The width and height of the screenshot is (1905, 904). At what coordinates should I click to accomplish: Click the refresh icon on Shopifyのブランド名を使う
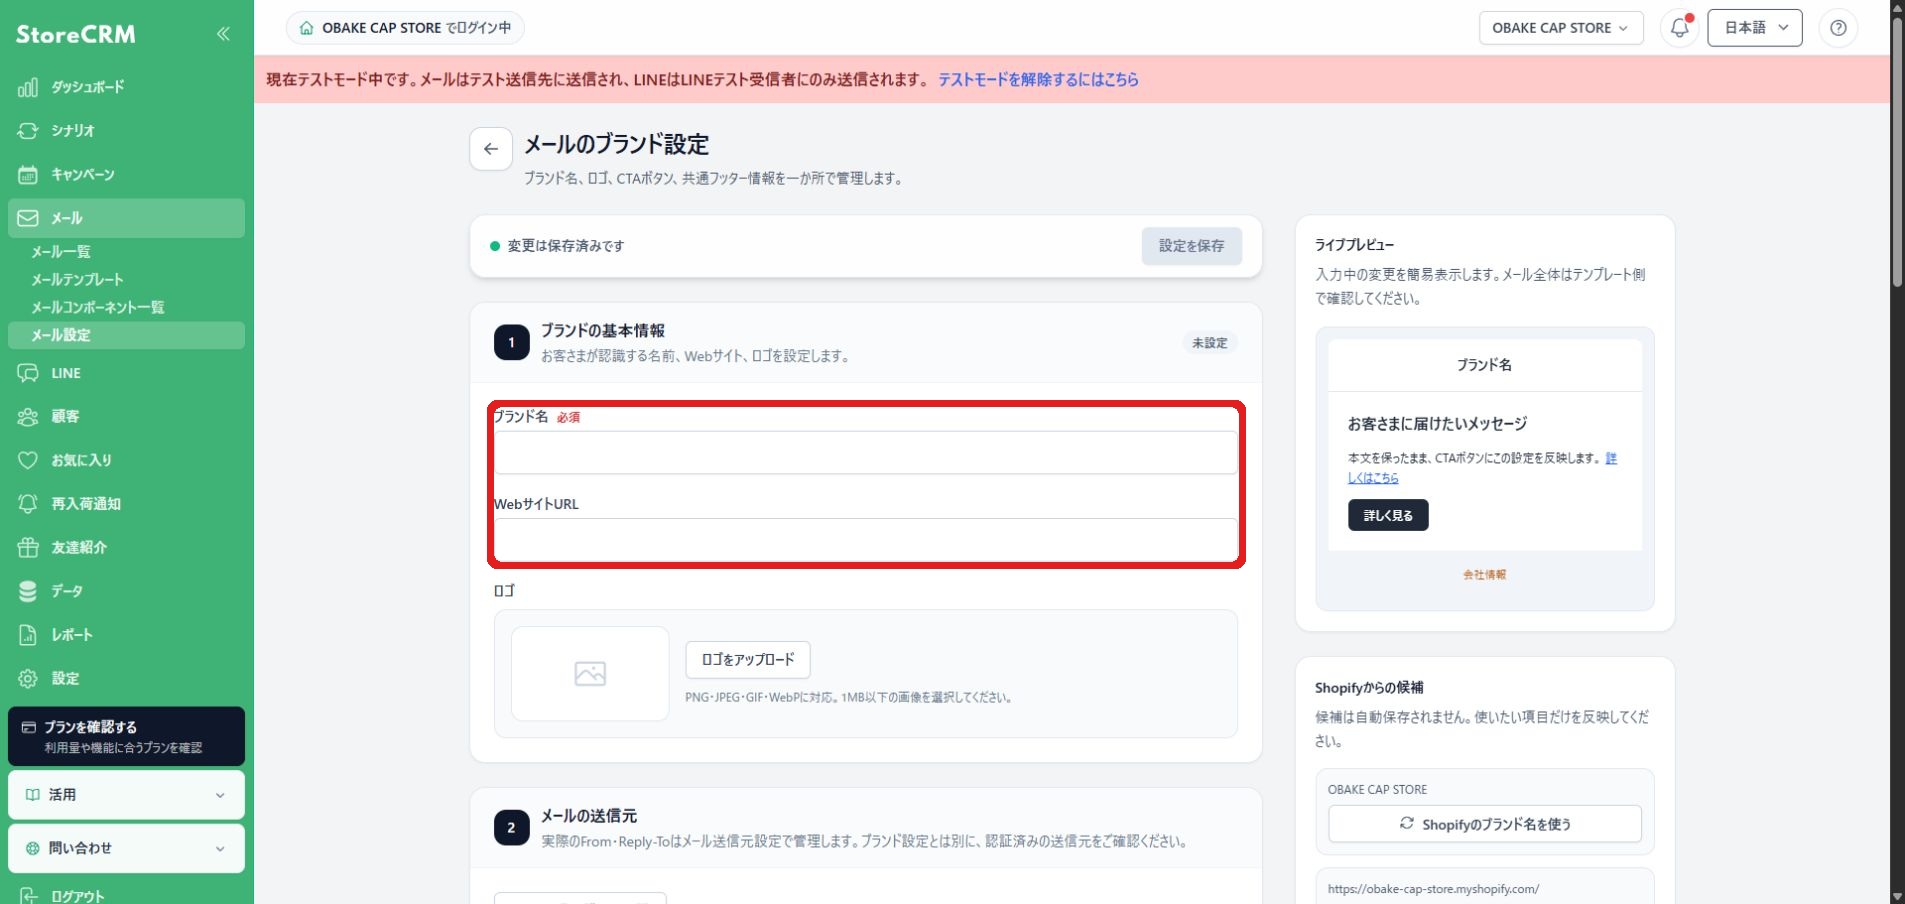[1407, 824]
